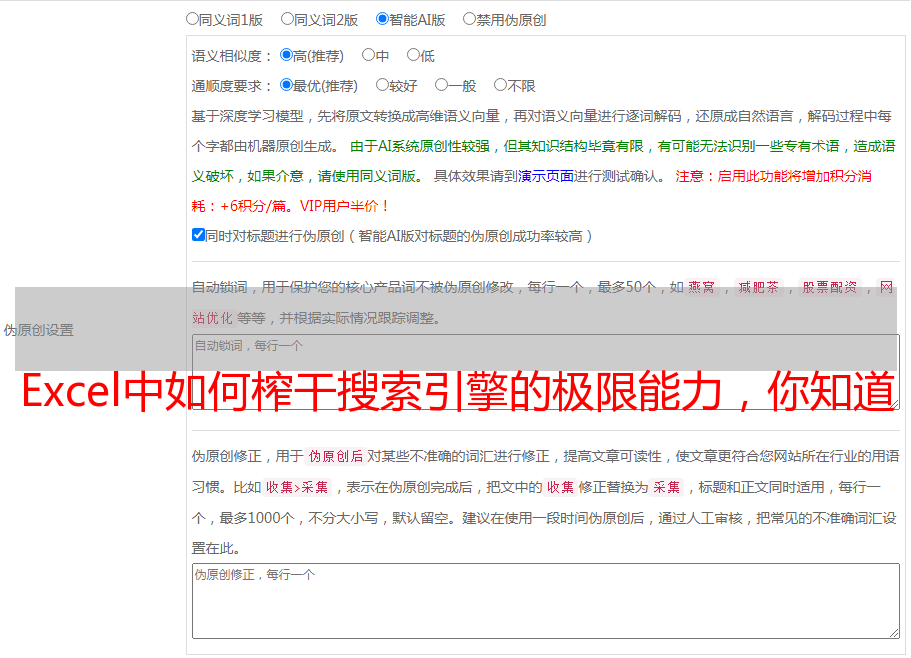Click the 收集>采集 example rule
911x658 pixels.
click(297, 487)
